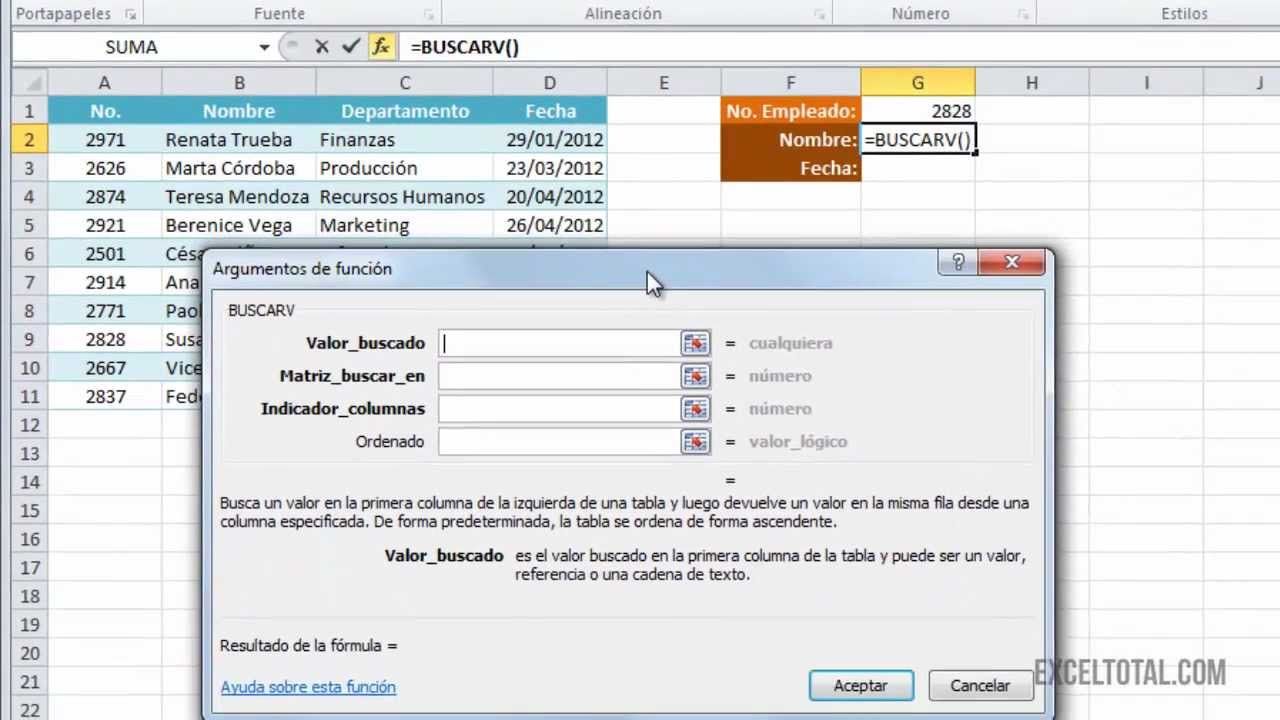The width and height of the screenshot is (1280, 720).
Task: Click cell with Renata Trueba
Action: point(239,140)
